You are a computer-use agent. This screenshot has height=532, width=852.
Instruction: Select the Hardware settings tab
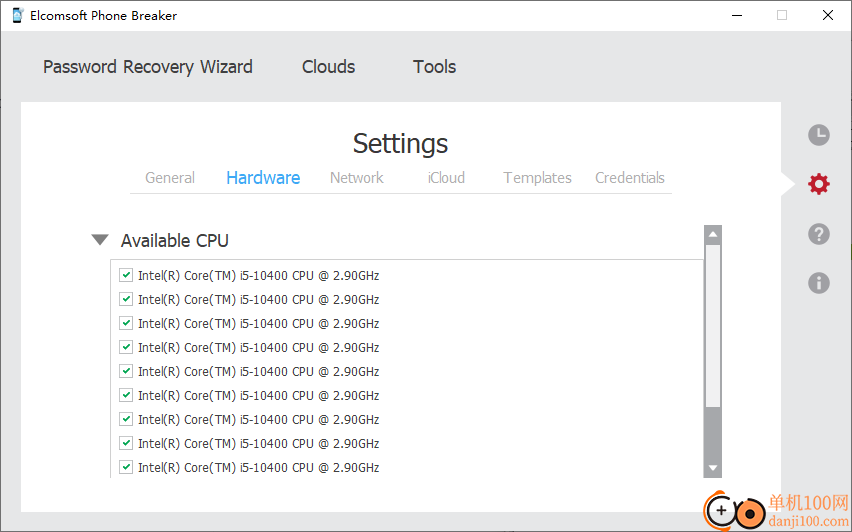263,178
